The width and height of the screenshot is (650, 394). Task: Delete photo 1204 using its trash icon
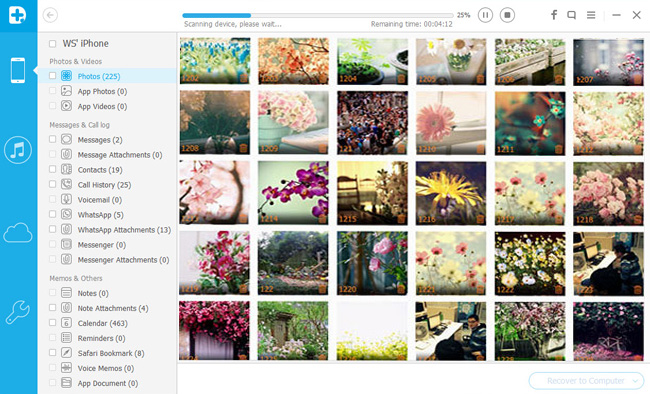tap(401, 78)
